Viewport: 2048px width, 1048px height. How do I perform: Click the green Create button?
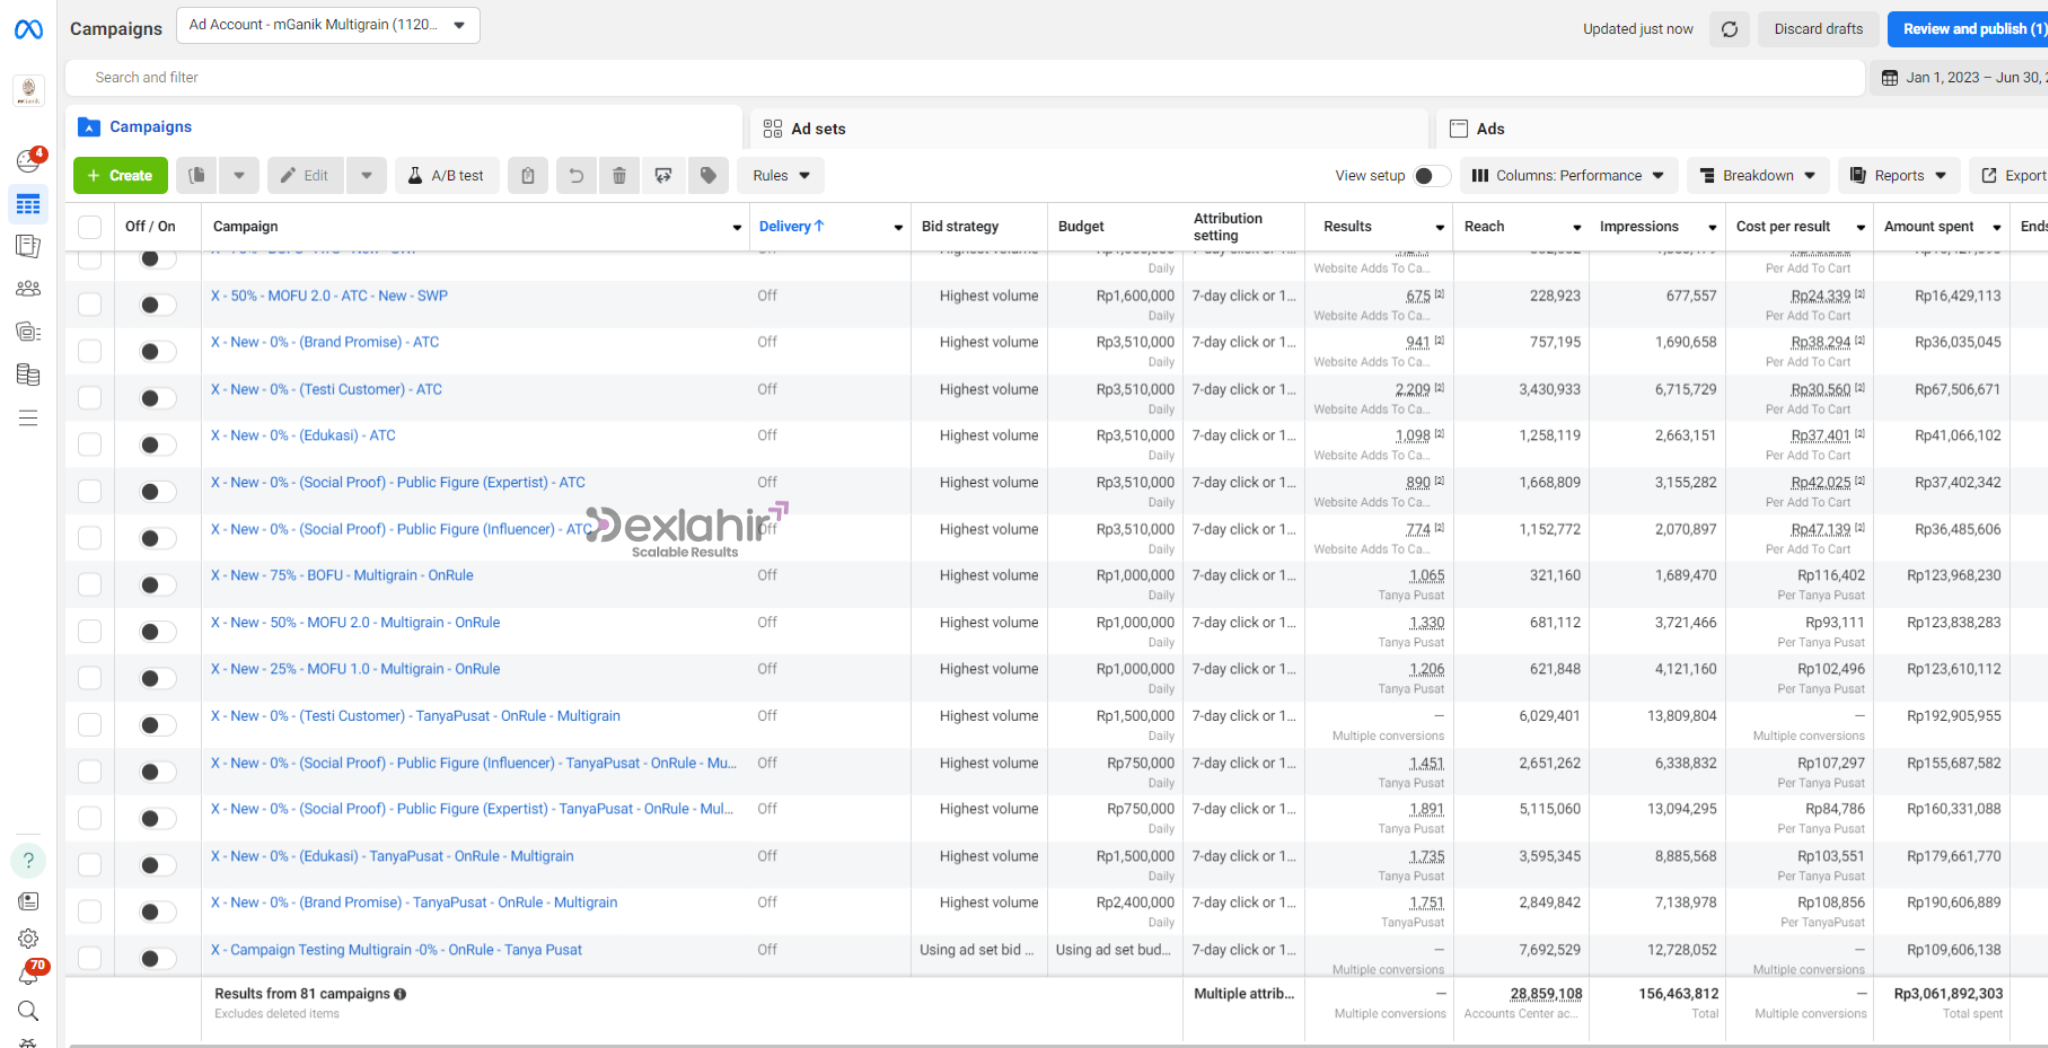pos(120,176)
